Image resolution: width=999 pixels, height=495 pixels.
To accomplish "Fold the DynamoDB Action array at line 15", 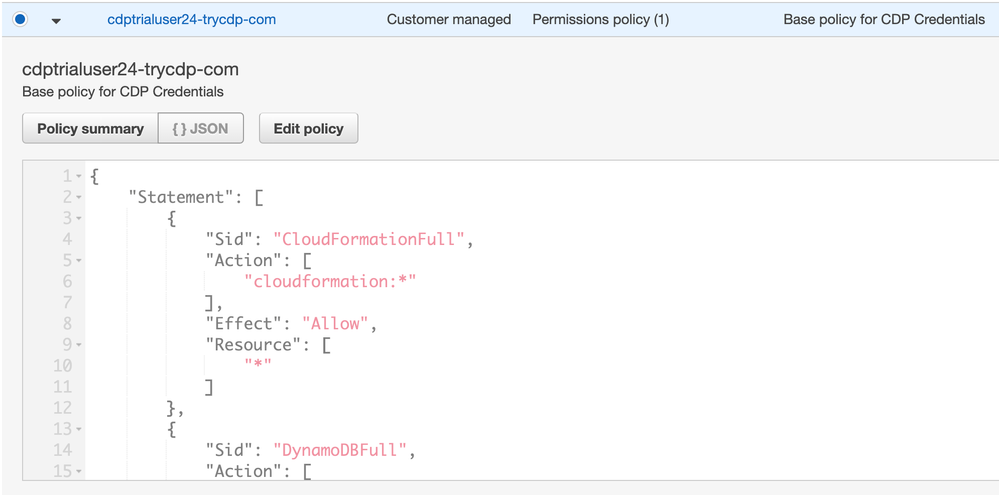I will 79,471.
